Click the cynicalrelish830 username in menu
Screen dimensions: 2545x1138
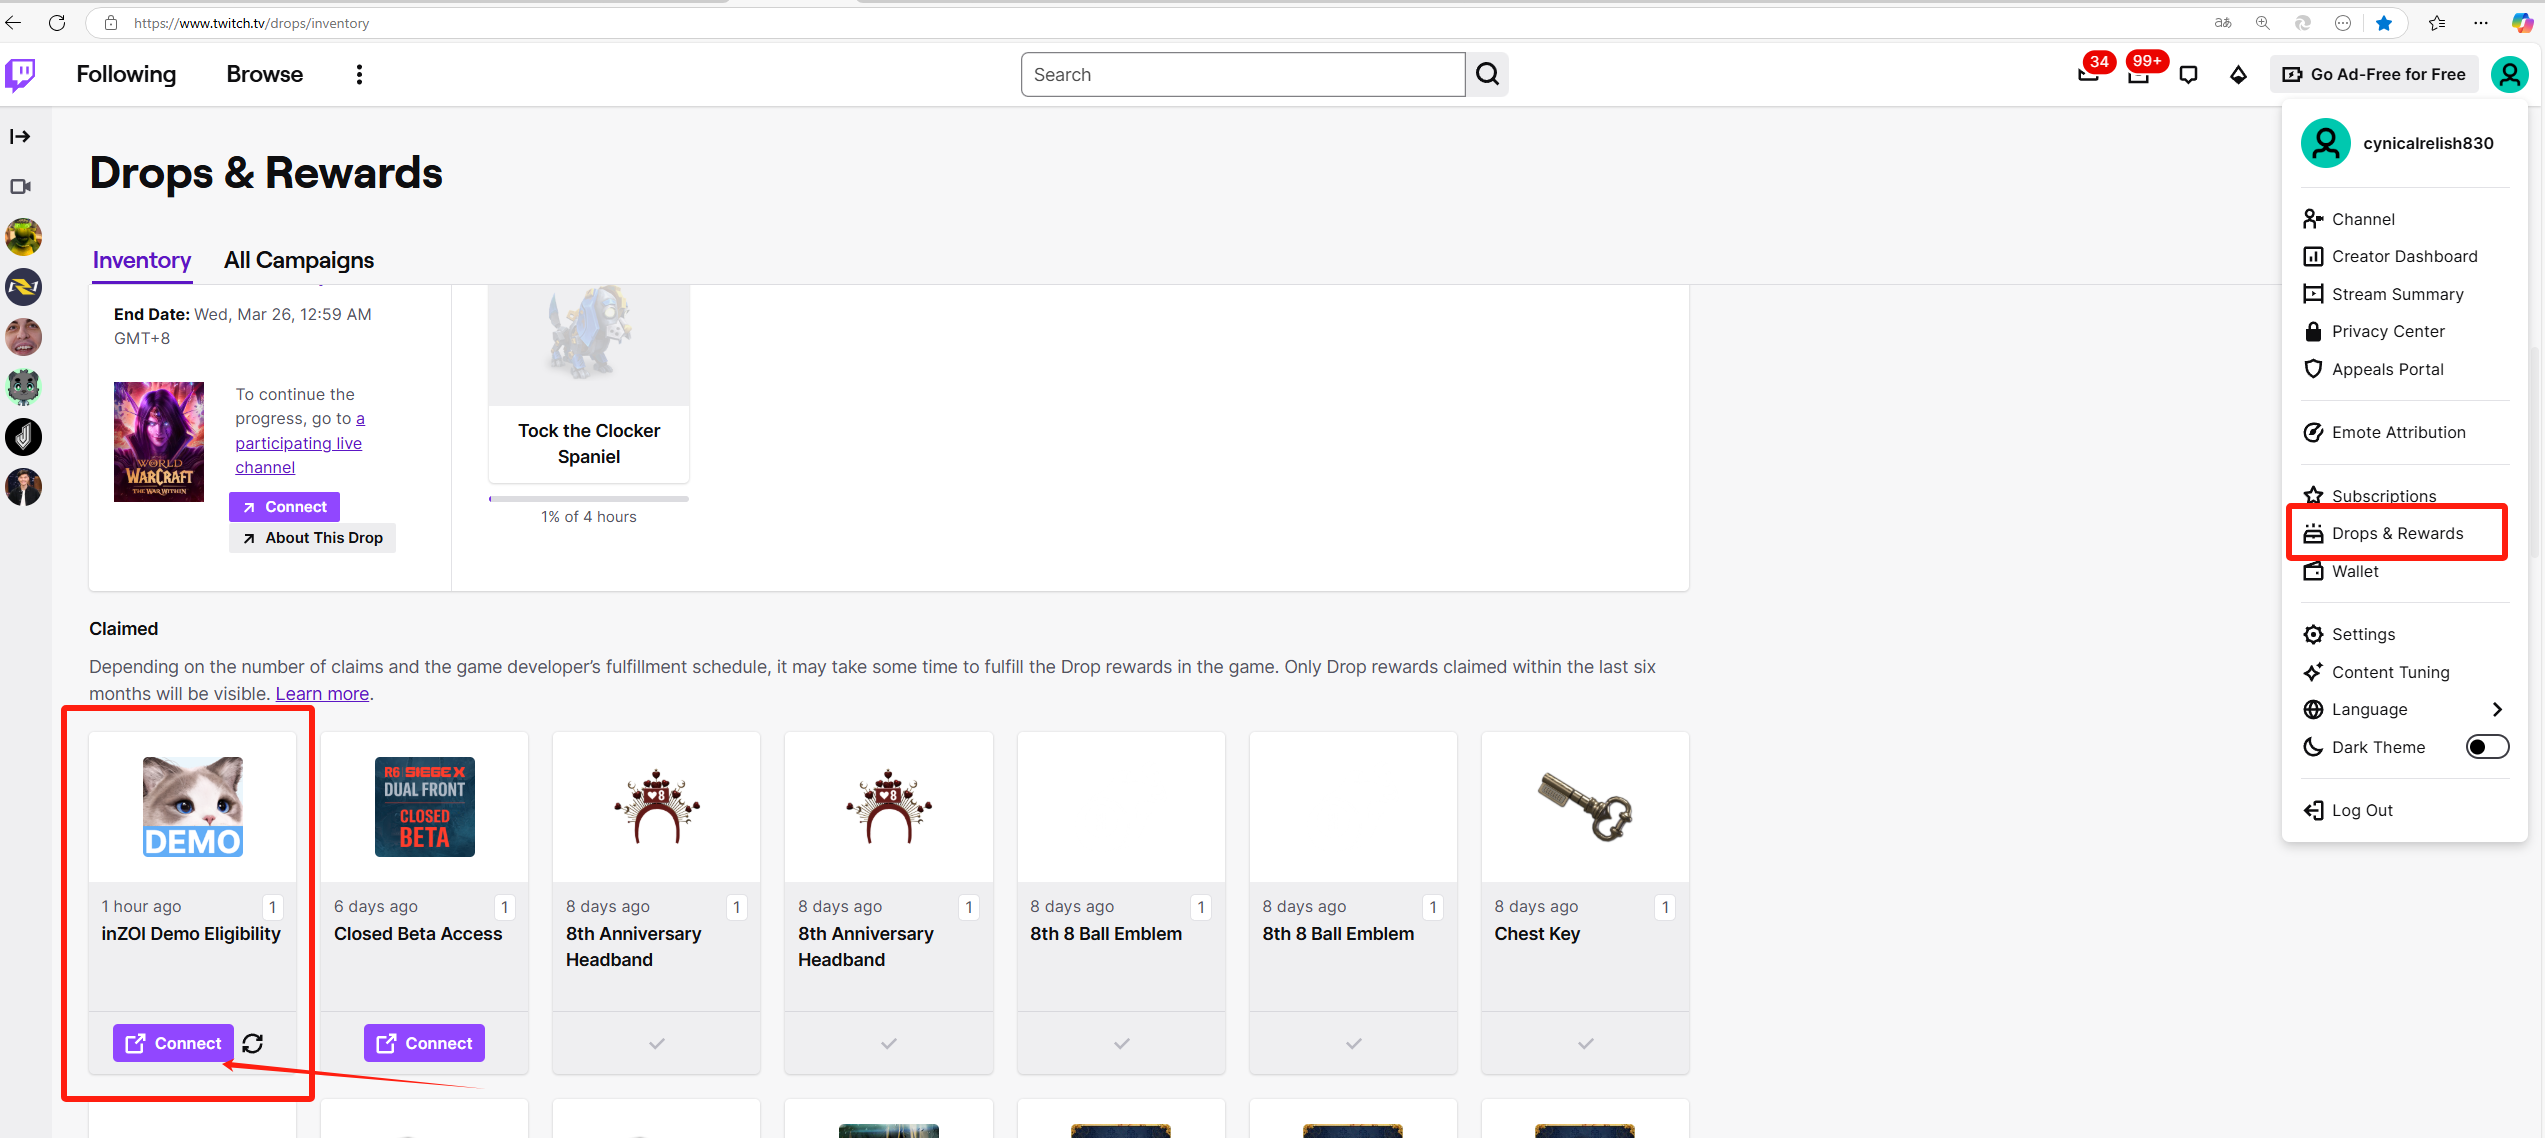[x=2428, y=143]
